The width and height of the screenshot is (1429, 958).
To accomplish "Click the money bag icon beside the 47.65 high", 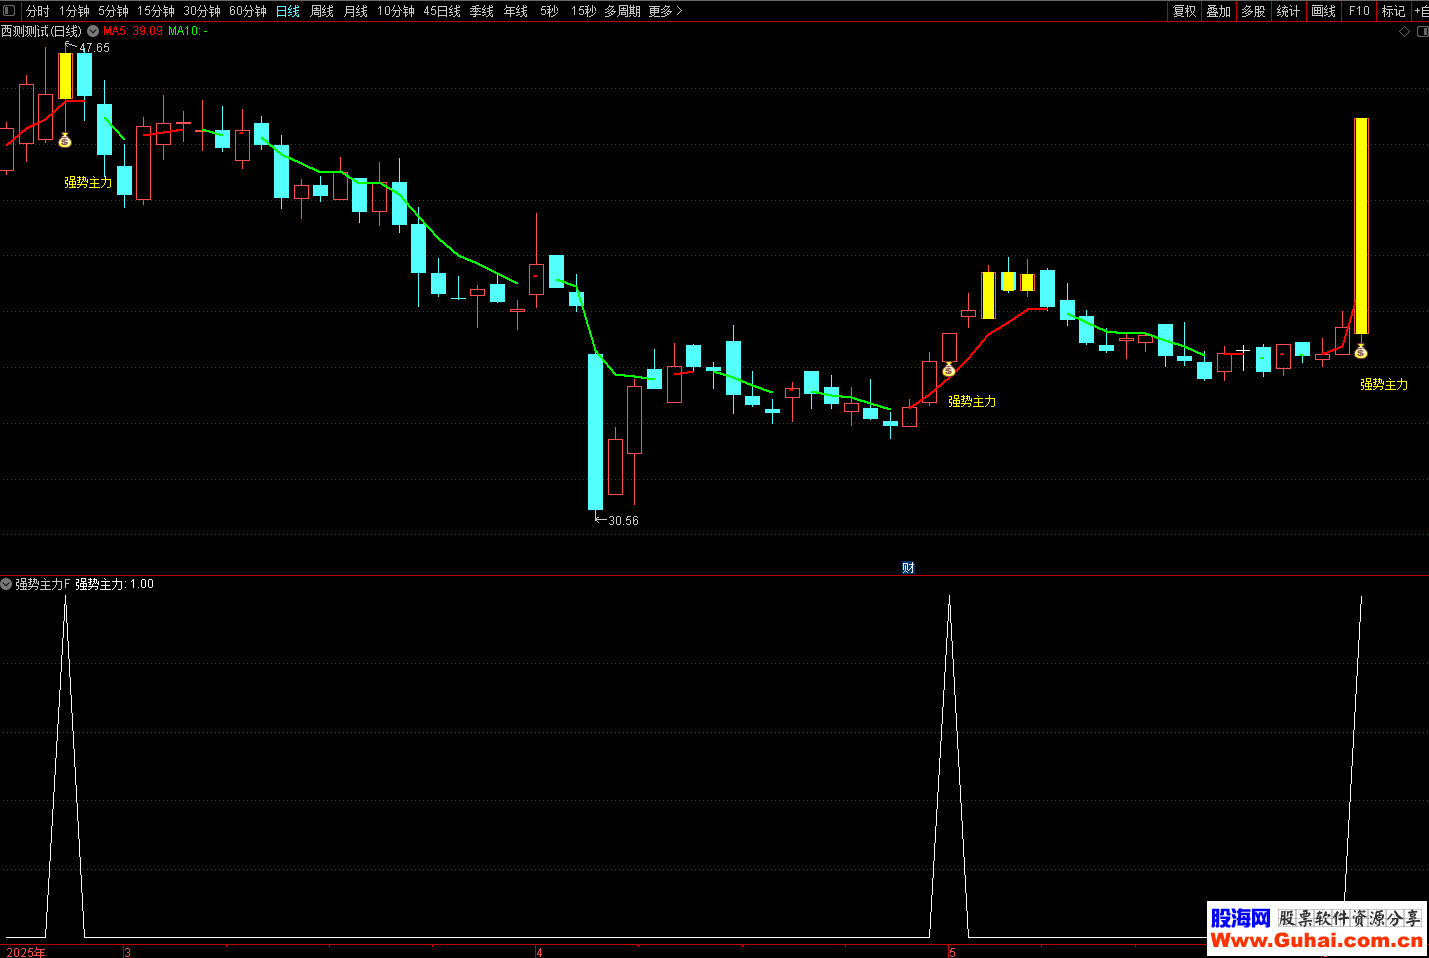I will click(65, 140).
